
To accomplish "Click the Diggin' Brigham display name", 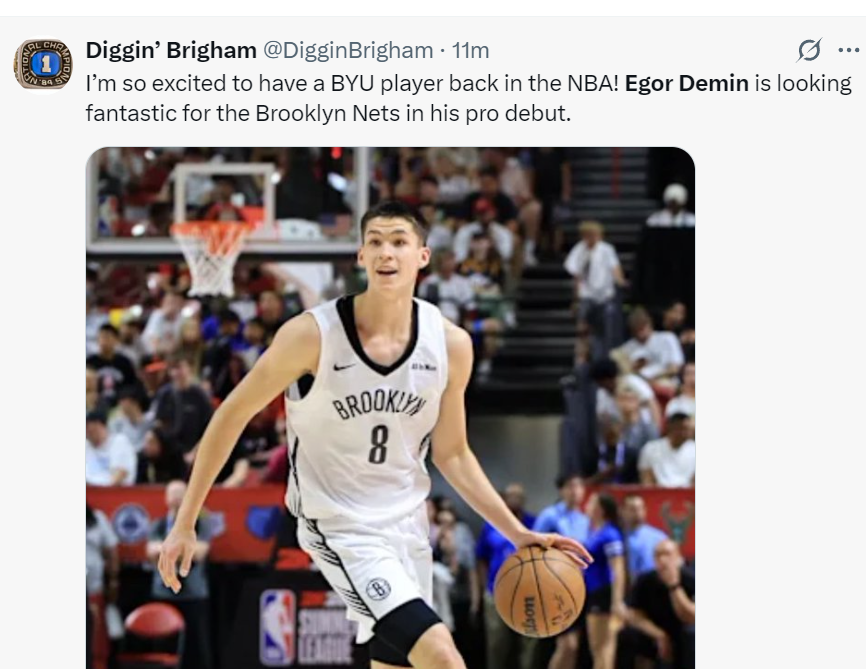I will pyautogui.click(x=171, y=50).
